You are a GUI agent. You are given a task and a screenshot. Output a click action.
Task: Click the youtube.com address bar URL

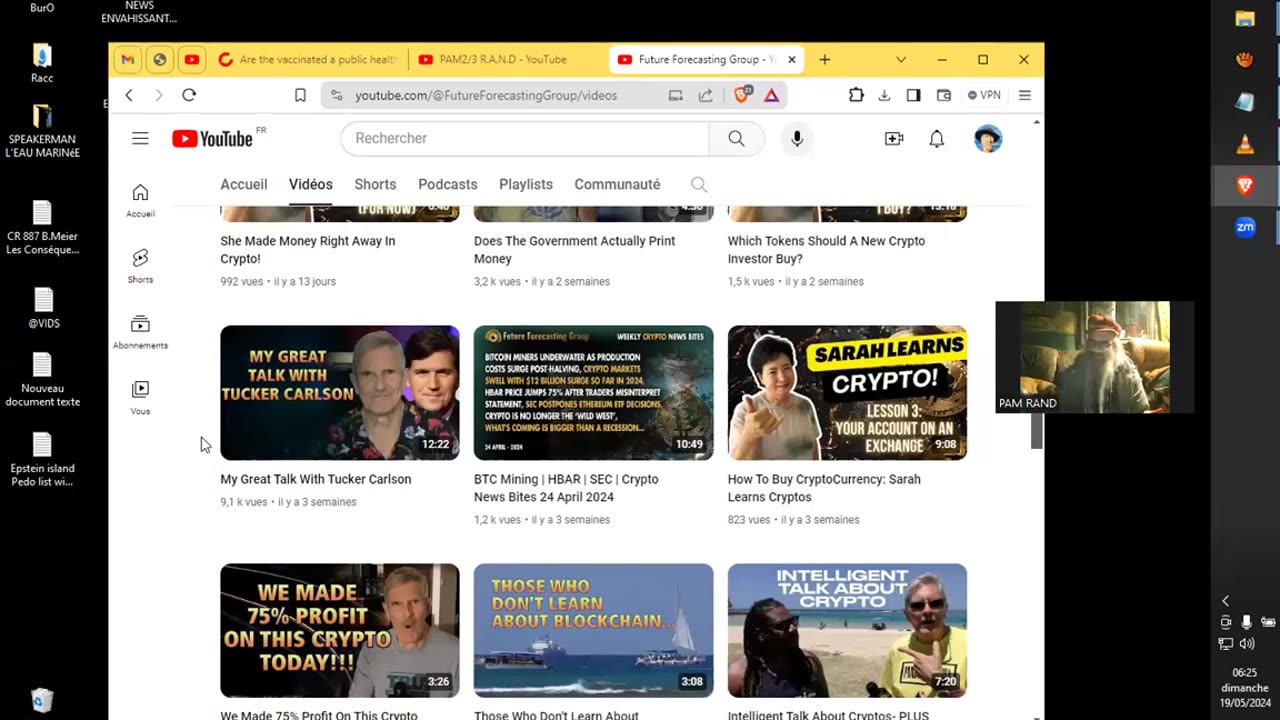pyautogui.click(x=486, y=95)
